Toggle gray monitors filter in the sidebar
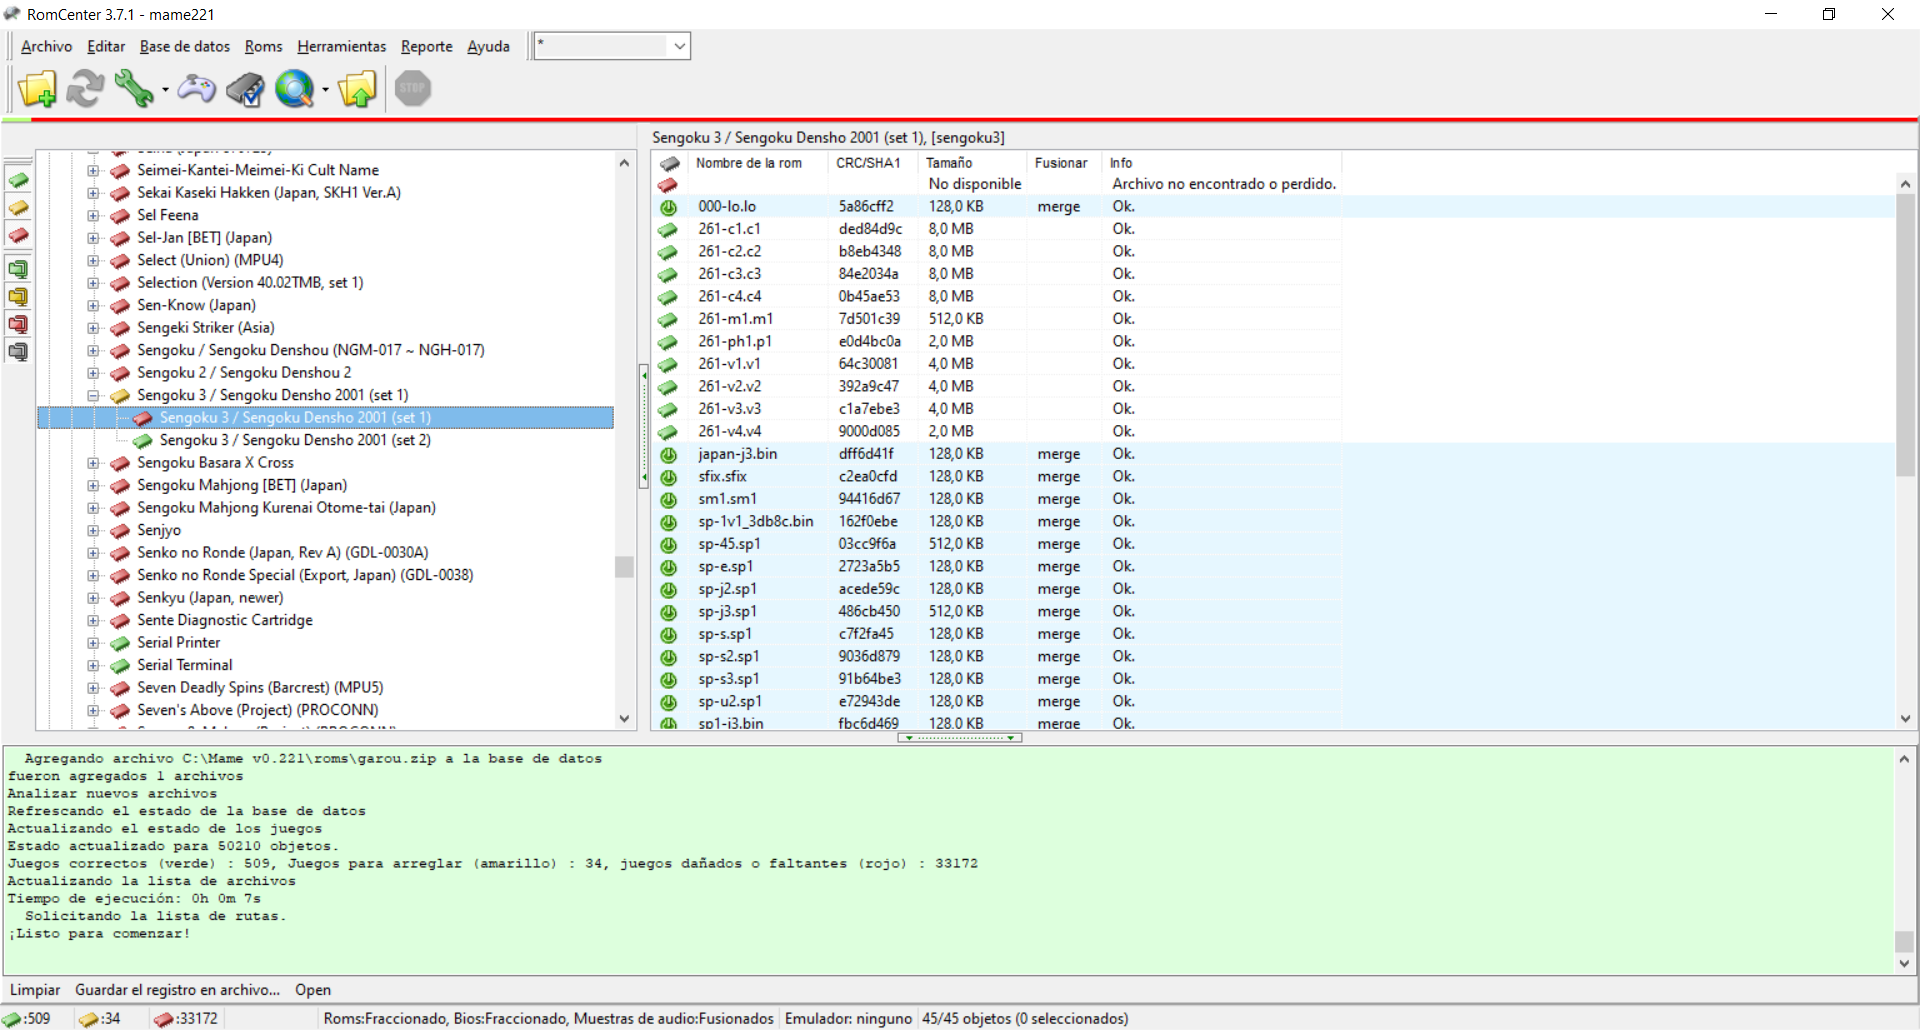The width and height of the screenshot is (1920, 1030). [18, 352]
